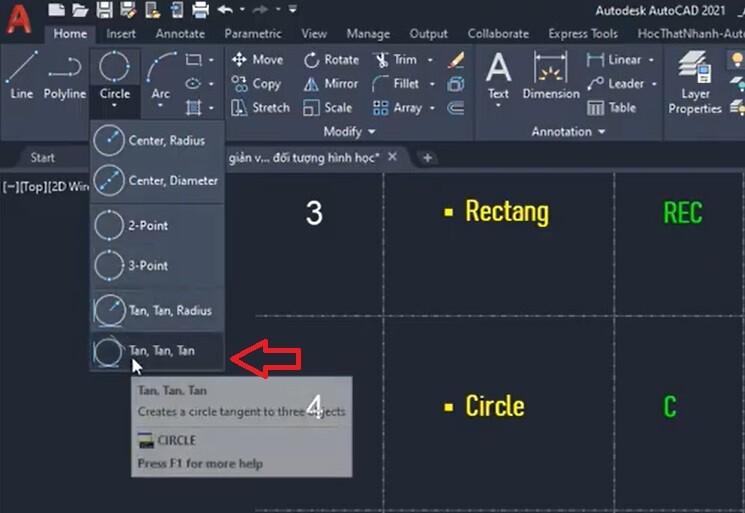Click the Table tool

(x=611, y=108)
